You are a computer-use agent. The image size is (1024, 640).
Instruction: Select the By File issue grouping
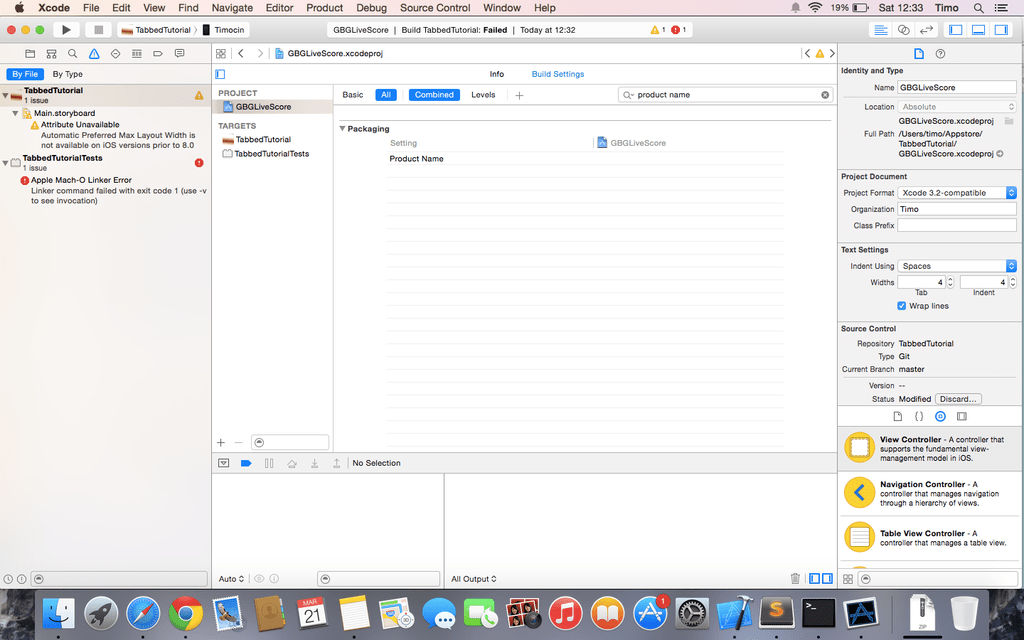coord(25,74)
